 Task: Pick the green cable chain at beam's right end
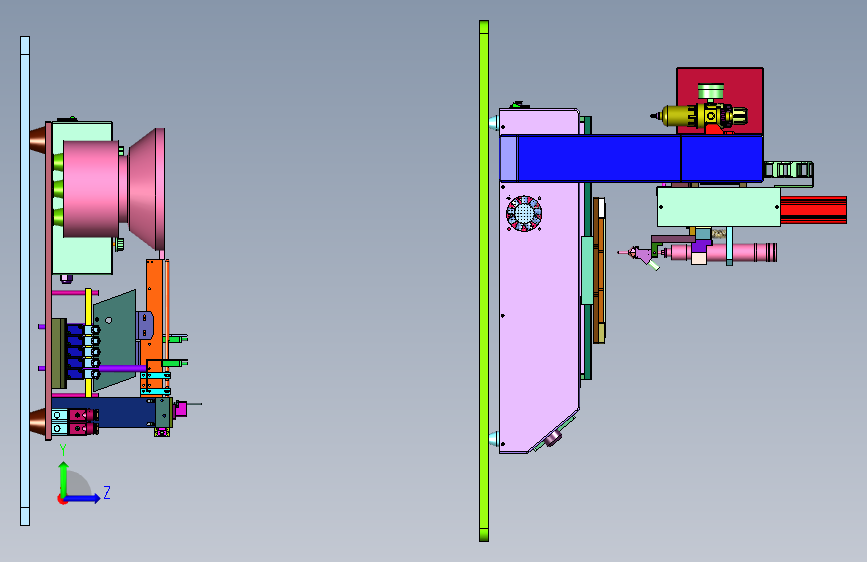pyautogui.click(x=788, y=169)
